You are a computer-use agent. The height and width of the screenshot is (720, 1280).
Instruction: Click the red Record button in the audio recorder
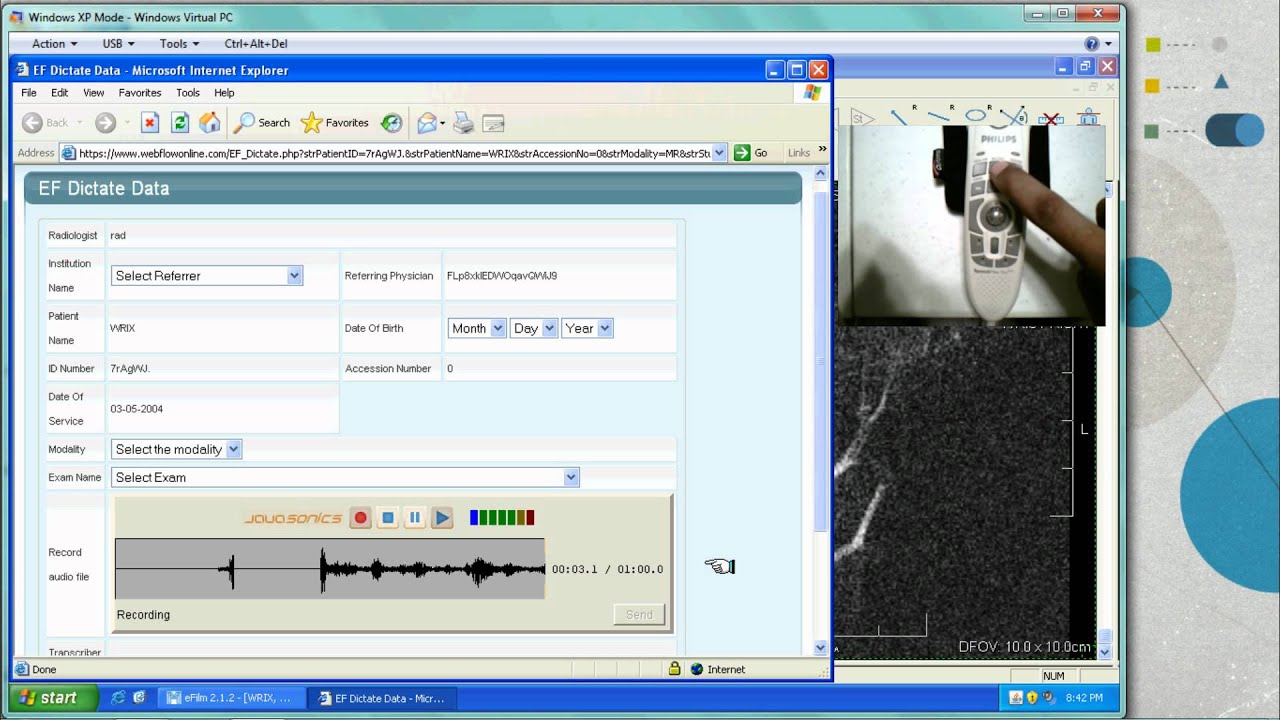pyautogui.click(x=361, y=518)
